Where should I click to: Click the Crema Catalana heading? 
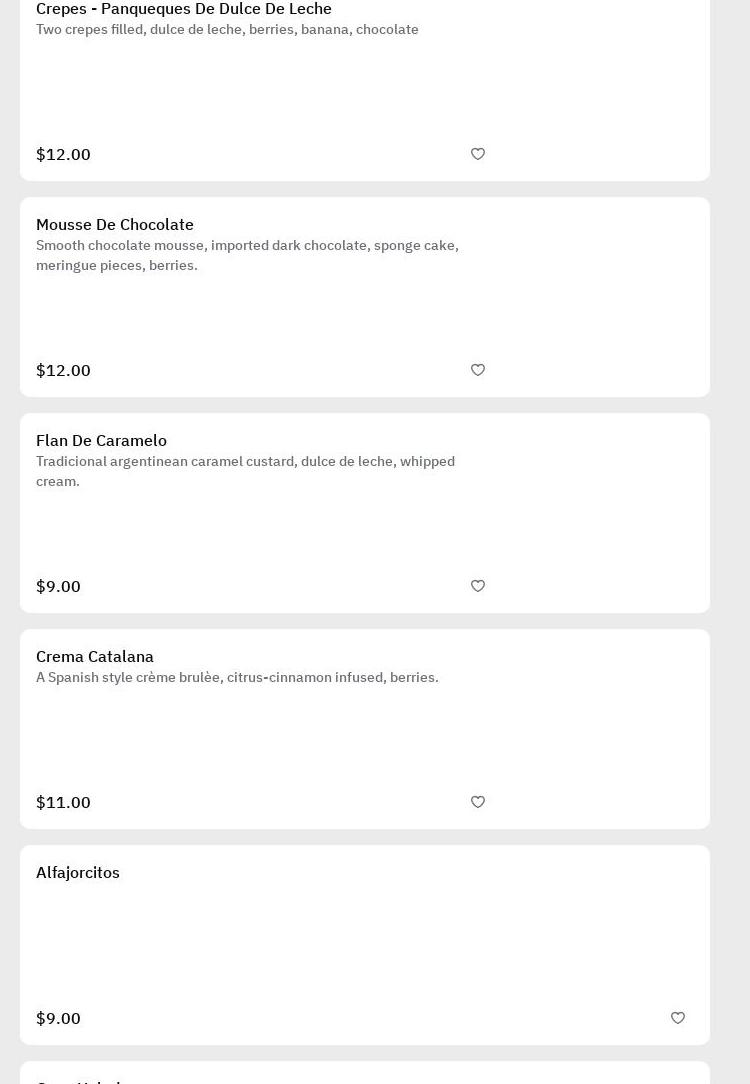(95, 657)
